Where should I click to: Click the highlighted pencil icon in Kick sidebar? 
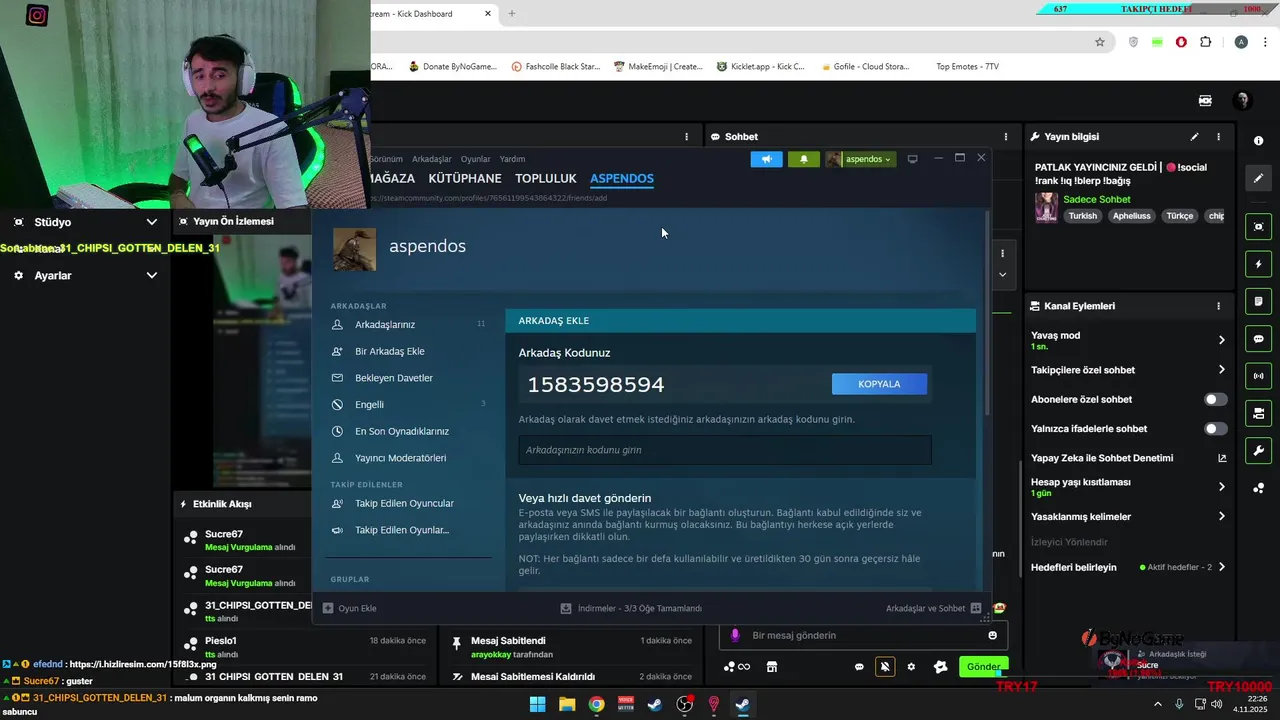pos(1258,178)
